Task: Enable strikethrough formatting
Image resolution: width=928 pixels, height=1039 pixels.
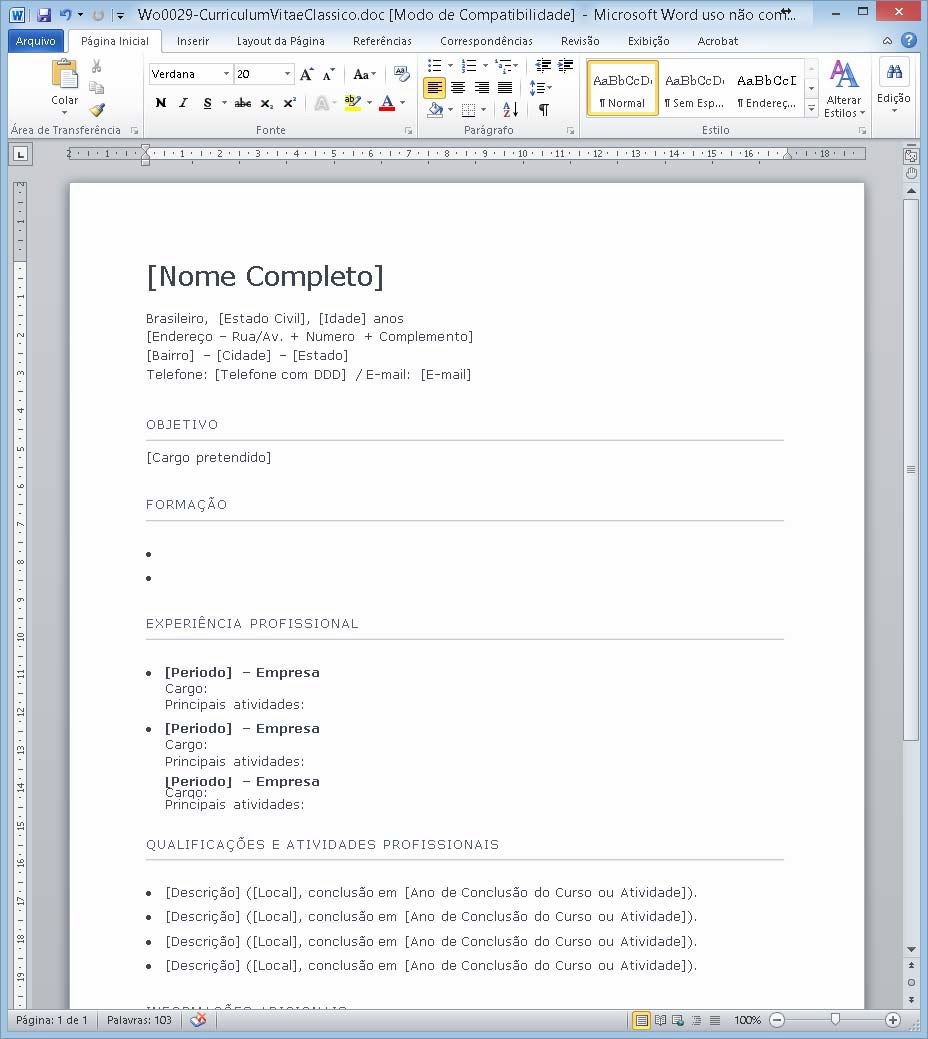Action: point(244,102)
